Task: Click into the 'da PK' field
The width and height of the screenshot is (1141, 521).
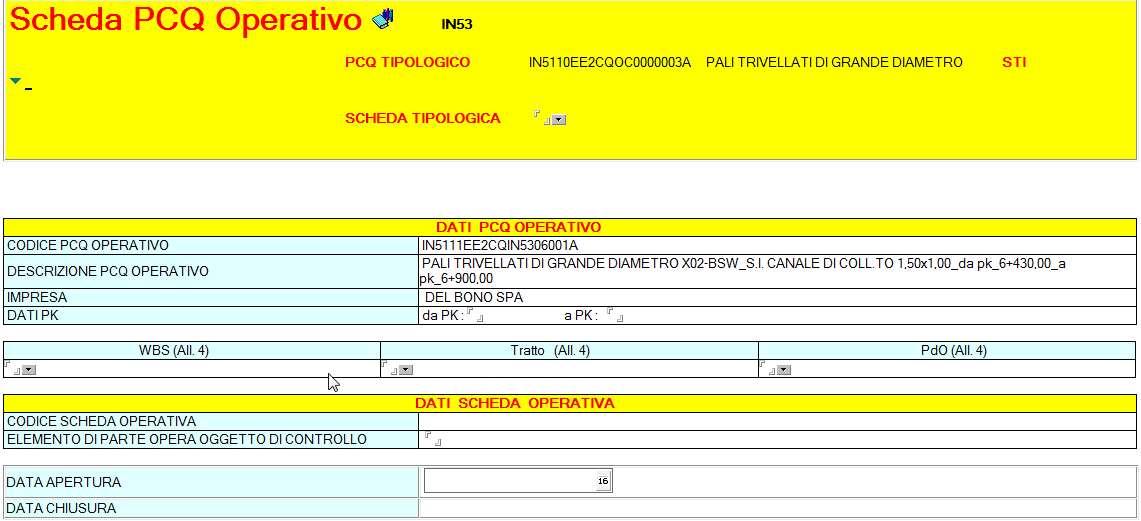Action: pos(475,316)
